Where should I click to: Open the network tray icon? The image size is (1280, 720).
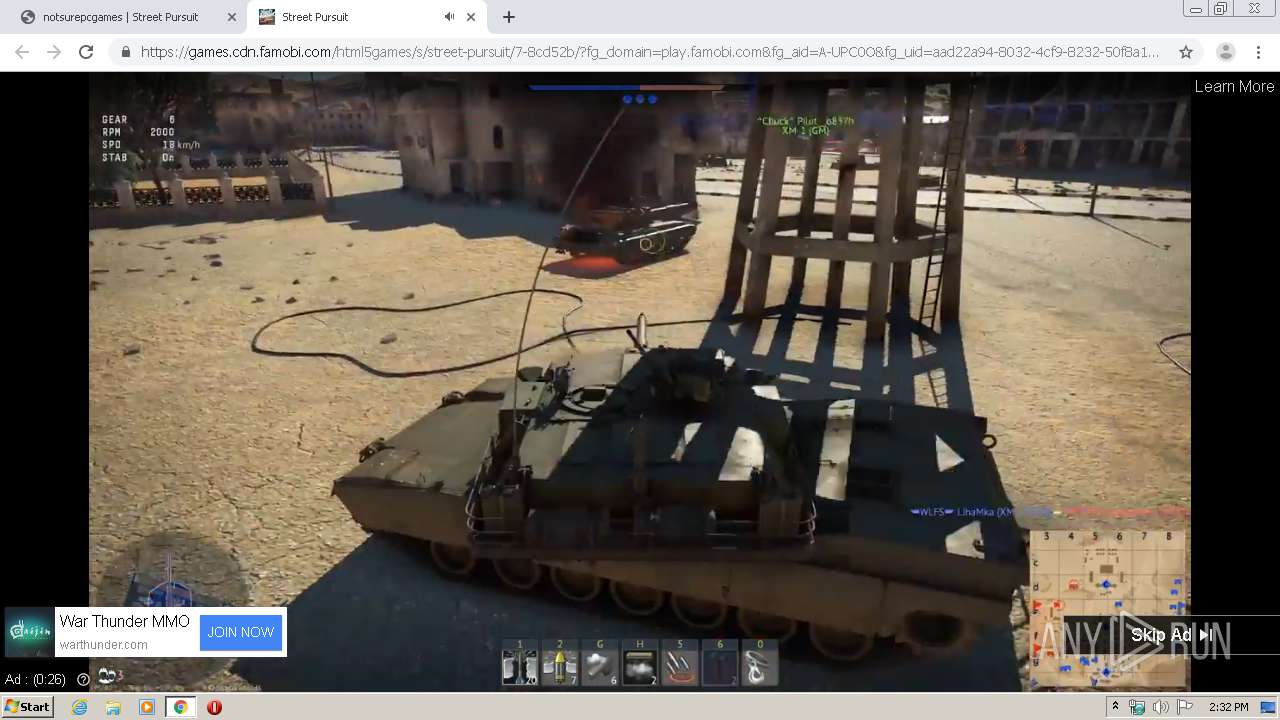(1137, 707)
